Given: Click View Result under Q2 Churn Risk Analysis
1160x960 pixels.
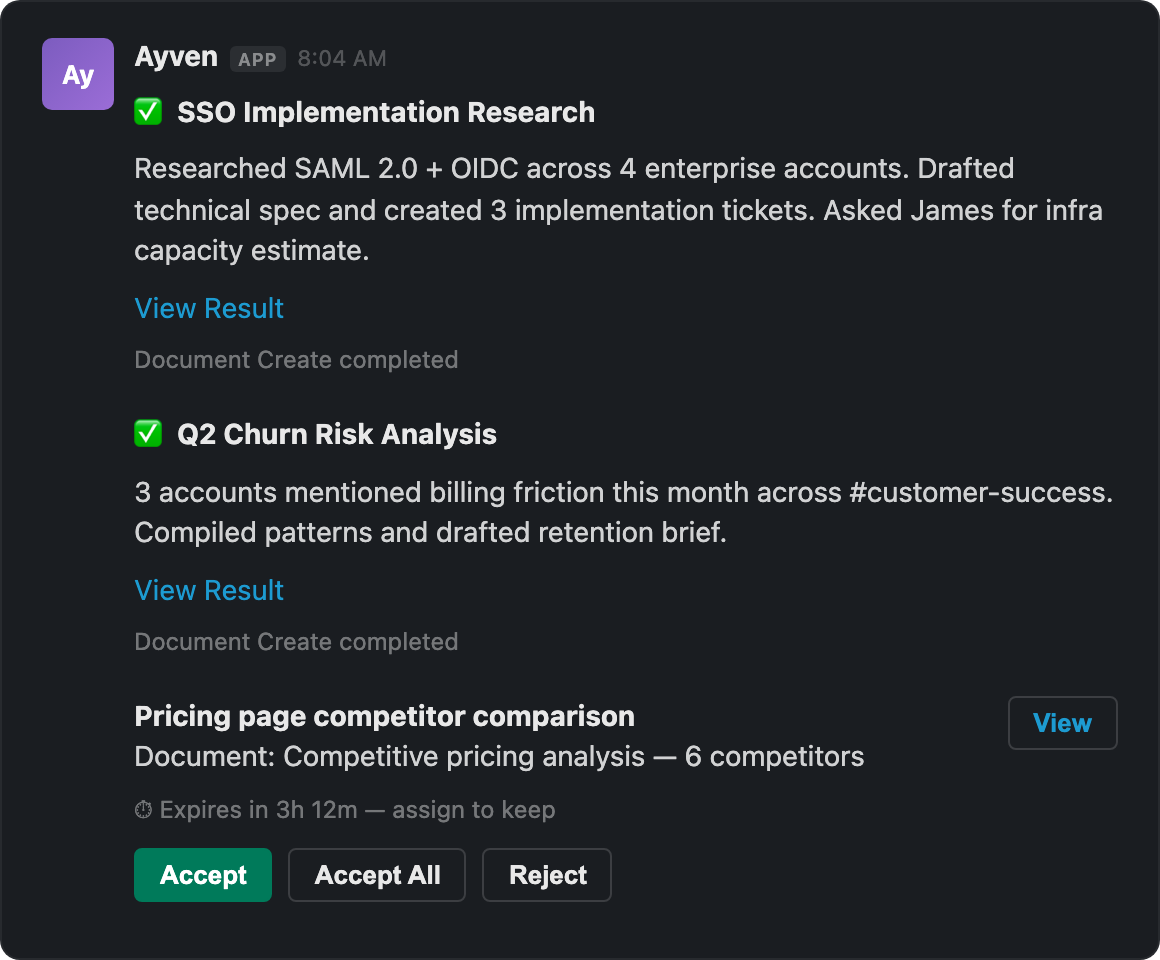Looking at the screenshot, I should 208,590.
